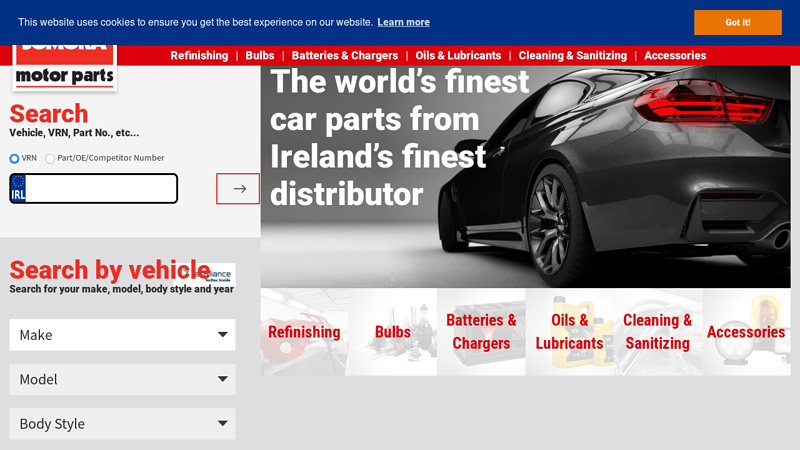800x450 pixels.
Task: Expand the Body Style dropdown
Action: pyautogui.click(x=122, y=423)
